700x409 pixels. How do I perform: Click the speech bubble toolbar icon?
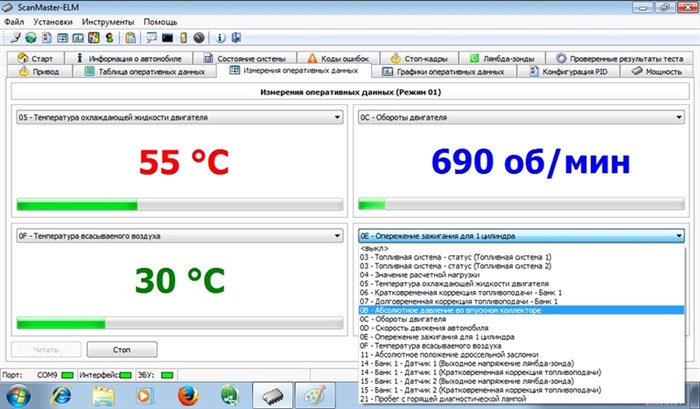(151, 38)
